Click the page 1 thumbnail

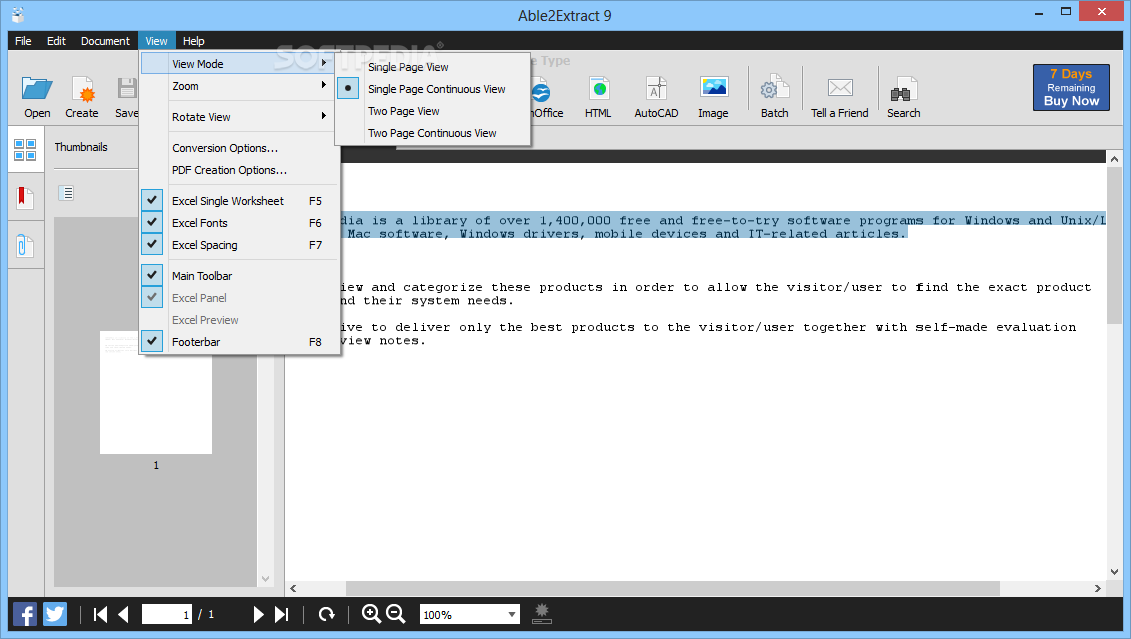[x=156, y=392]
